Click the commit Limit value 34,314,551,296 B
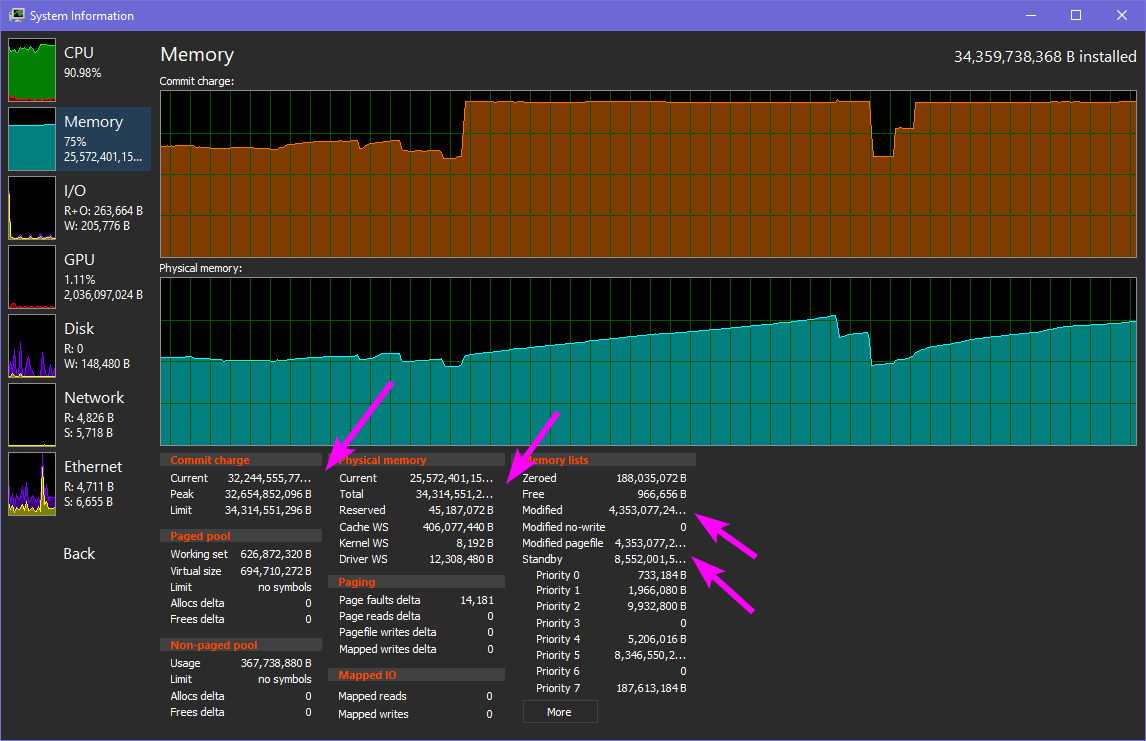 pyautogui.click(x=268, y=510)
